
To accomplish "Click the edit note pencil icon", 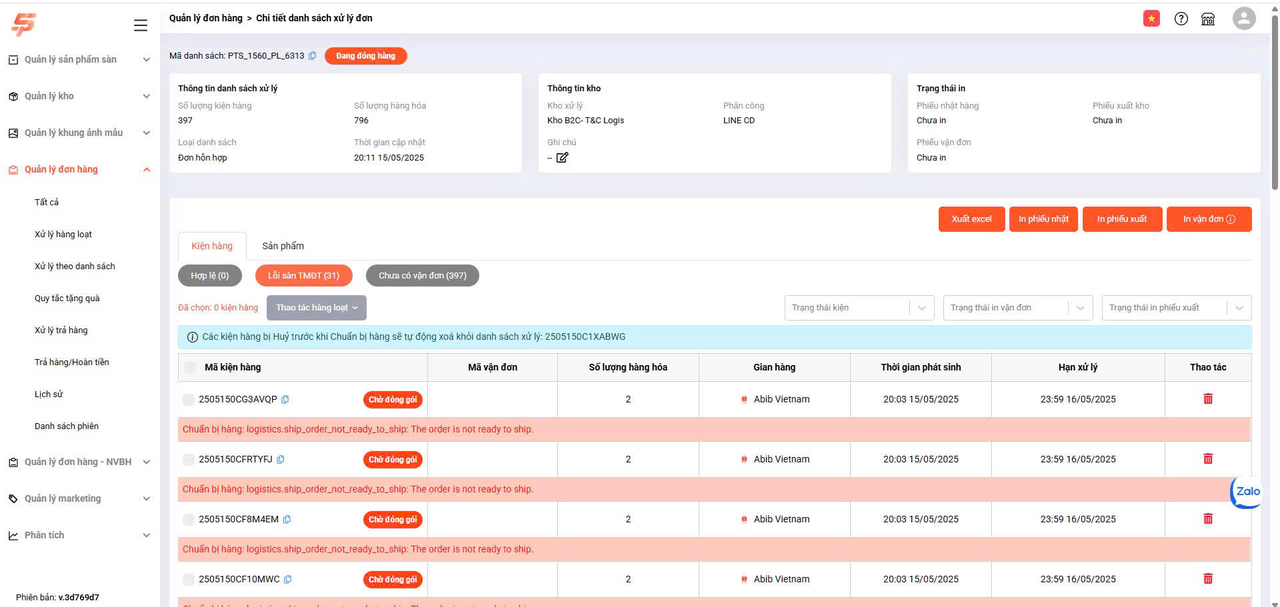I will (562, 158).
